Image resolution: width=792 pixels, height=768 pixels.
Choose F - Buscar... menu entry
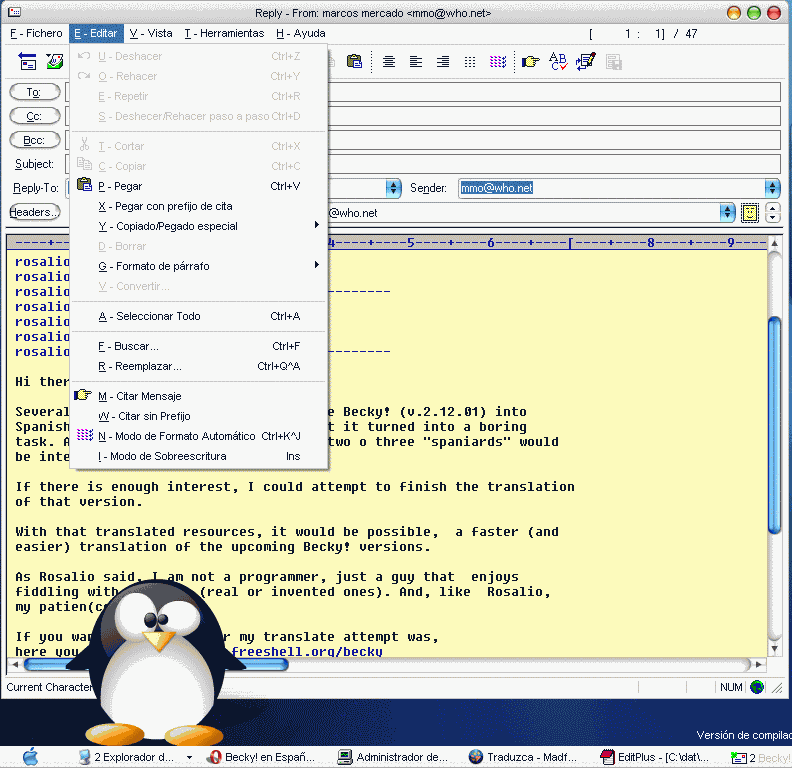(x=199, y=346)
